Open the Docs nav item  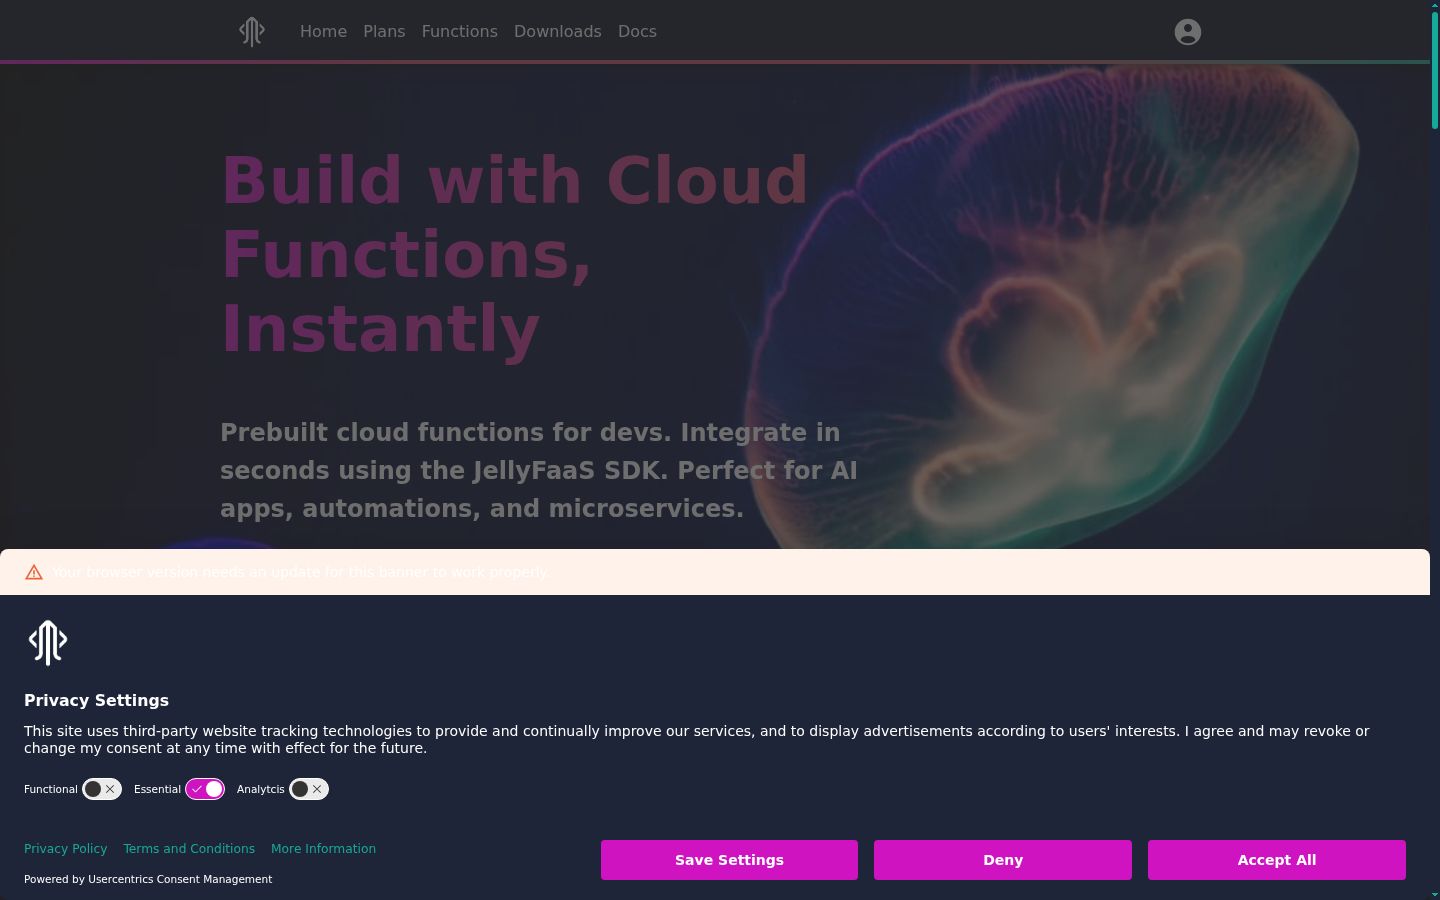[x=637, y=32]
